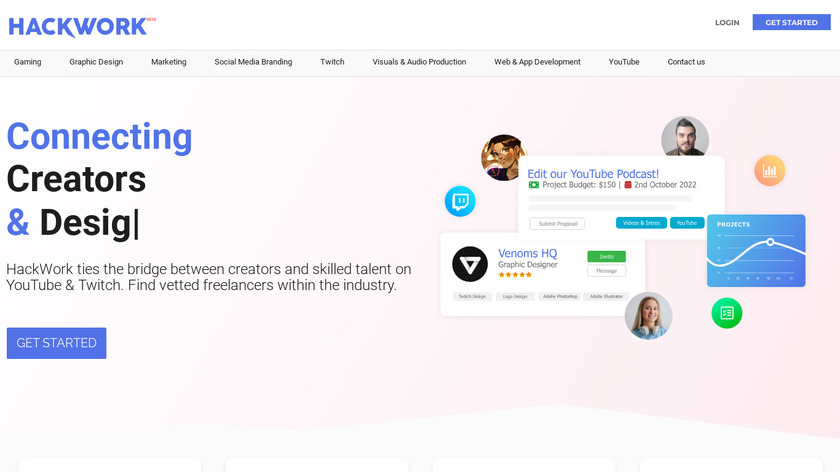
Task: Select the YouTube tag on project card
Action: tap(687, 223)
